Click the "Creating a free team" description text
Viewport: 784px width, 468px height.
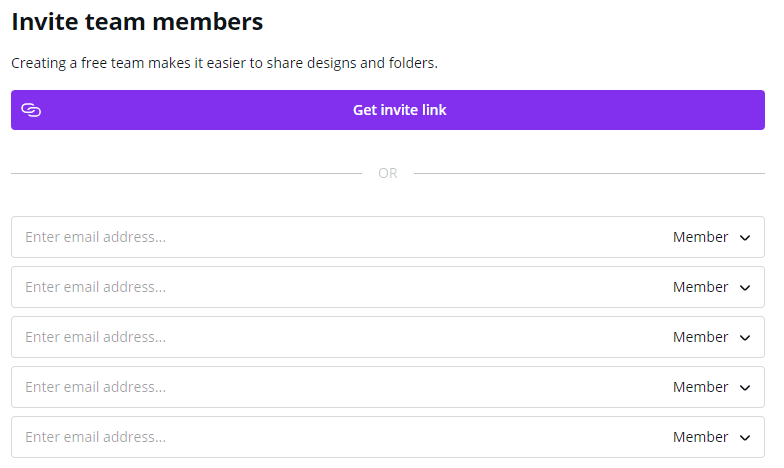(224, 63)
